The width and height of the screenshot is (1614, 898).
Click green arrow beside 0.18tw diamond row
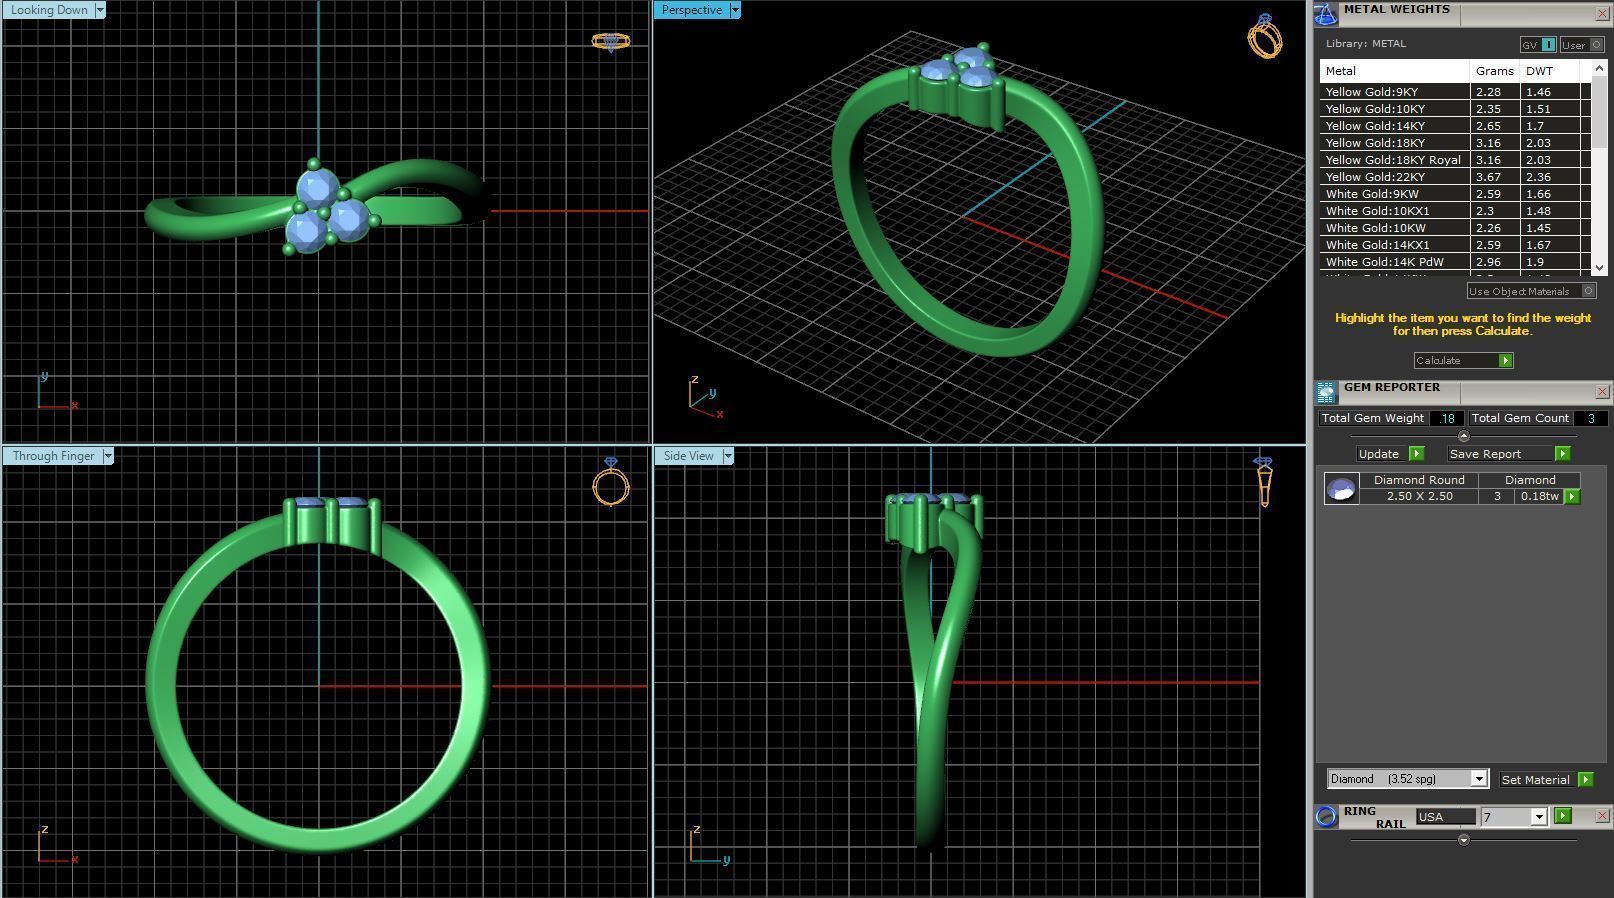point(1572,496)
